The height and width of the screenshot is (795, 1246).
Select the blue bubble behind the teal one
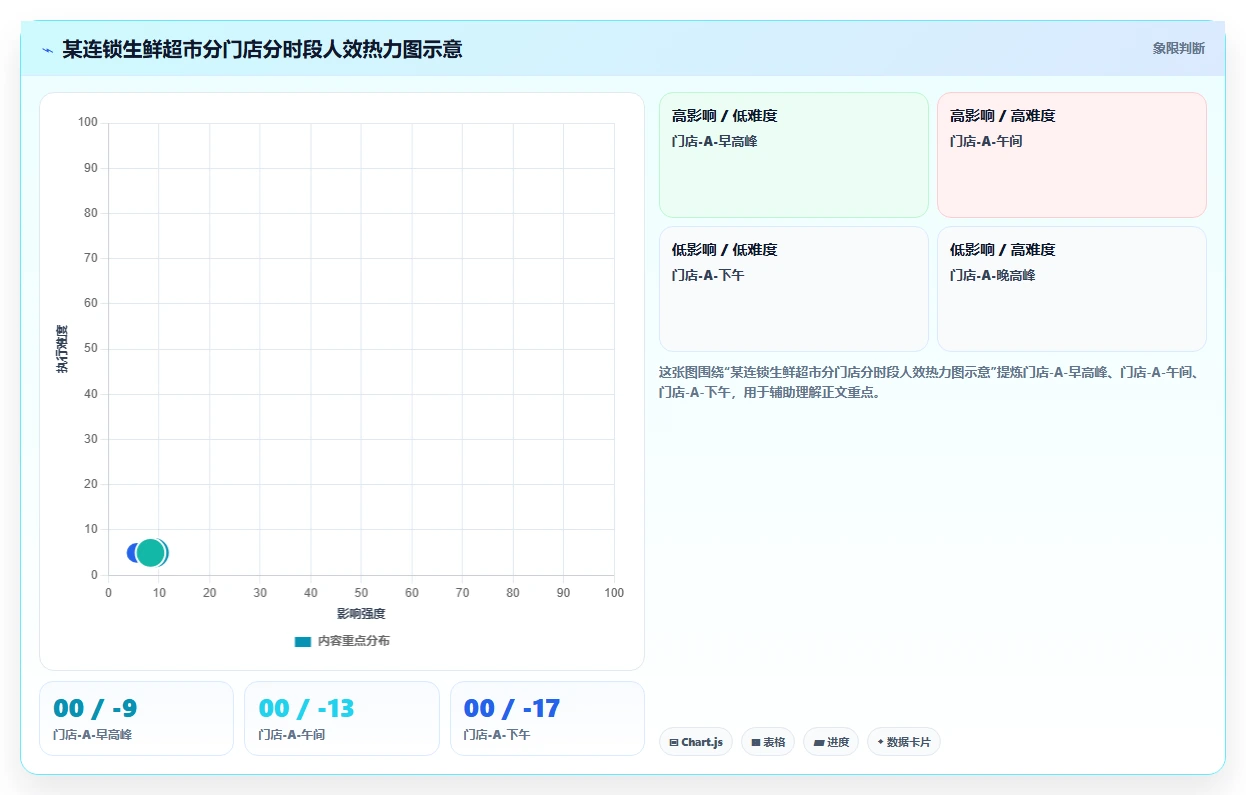click(133, 552)
